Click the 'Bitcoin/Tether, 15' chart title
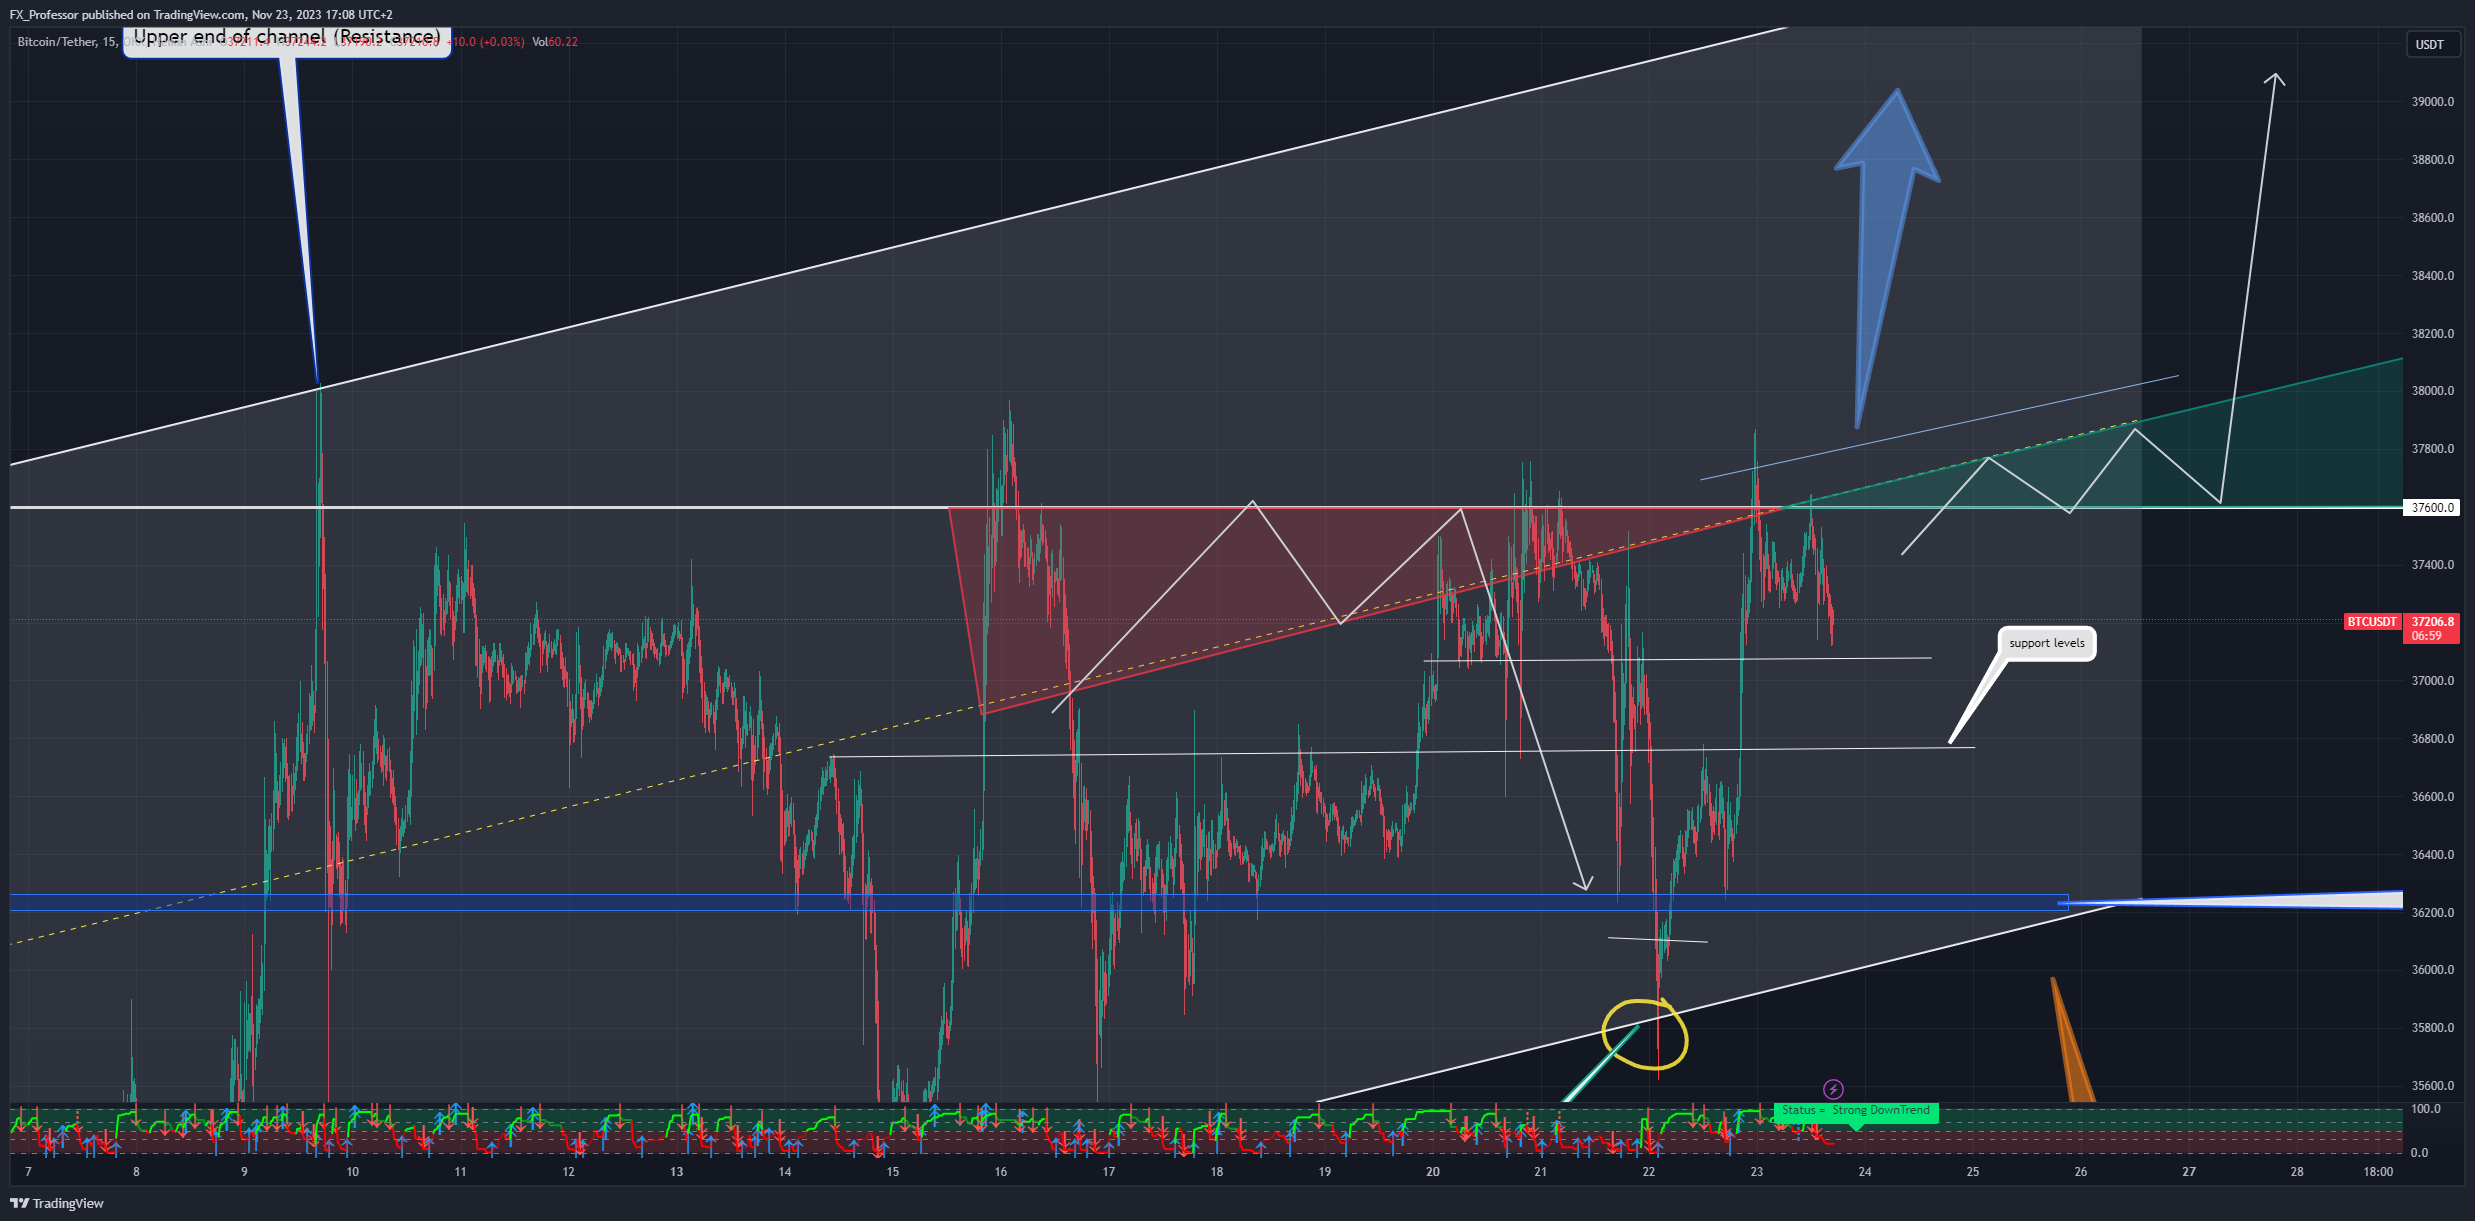The image size is (2475, 1221). tap(67, 42)
